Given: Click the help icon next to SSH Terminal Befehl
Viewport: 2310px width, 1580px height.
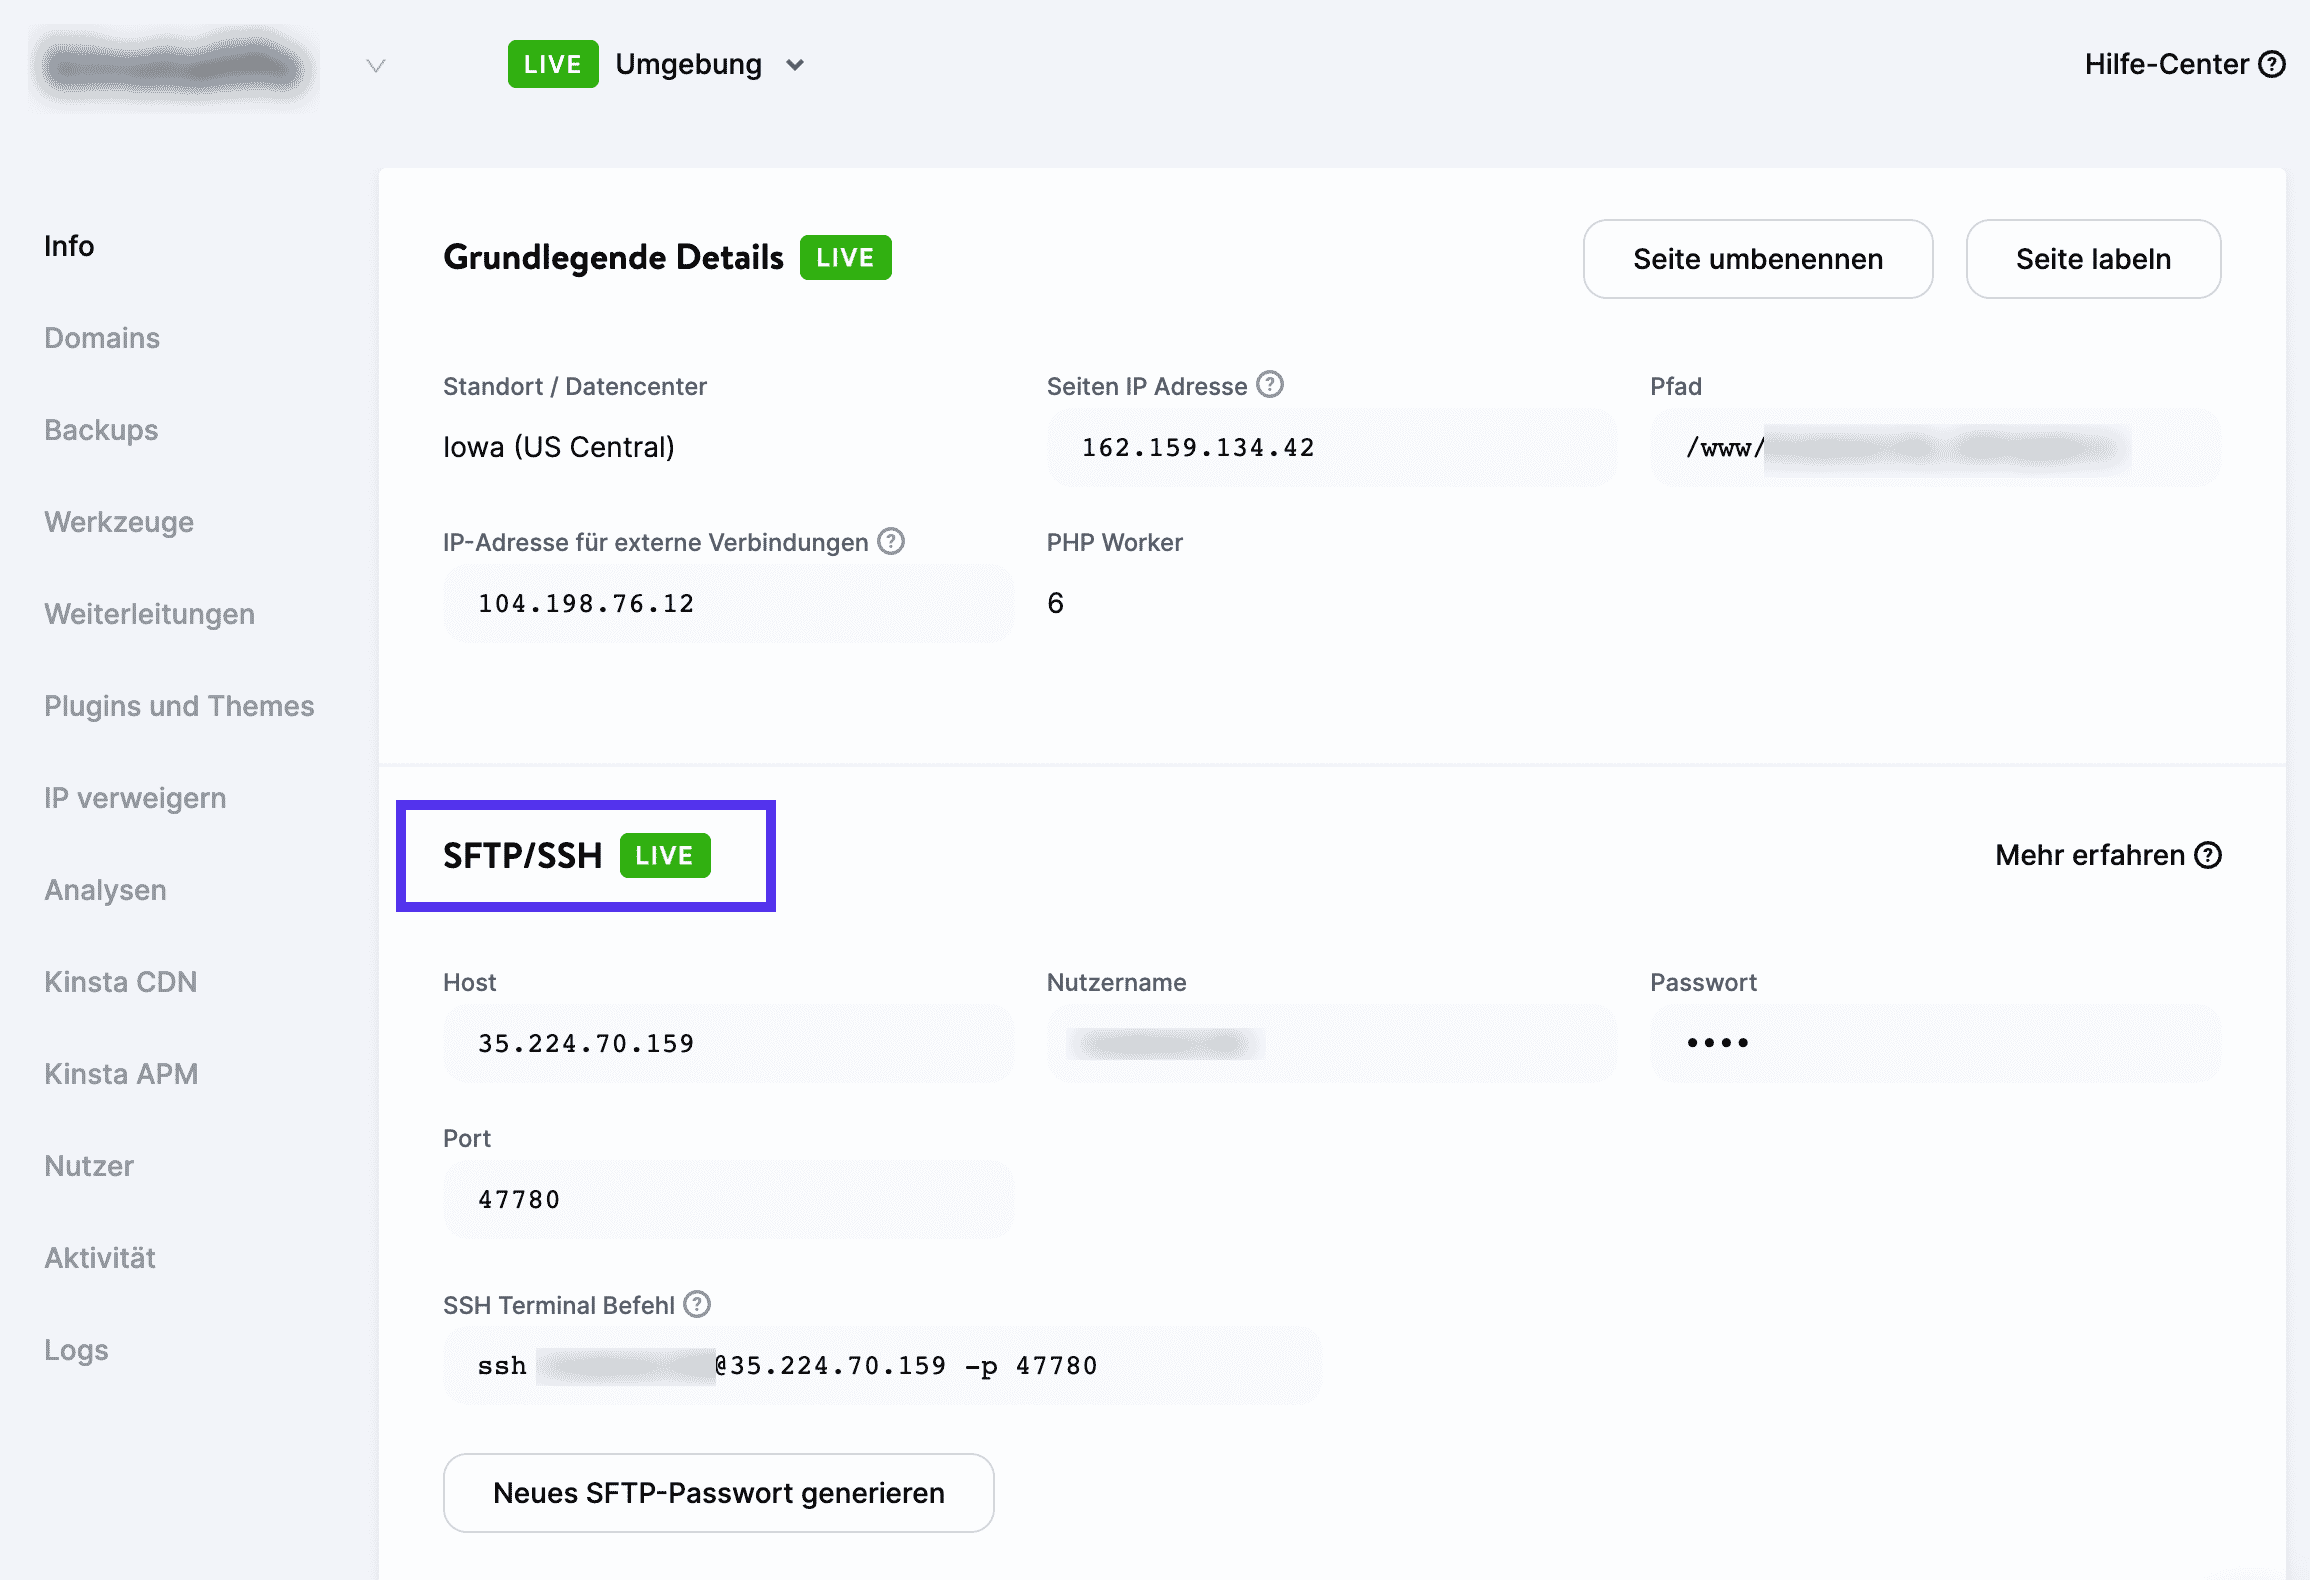Looking at the screenshot, I should pos(696,1304).
